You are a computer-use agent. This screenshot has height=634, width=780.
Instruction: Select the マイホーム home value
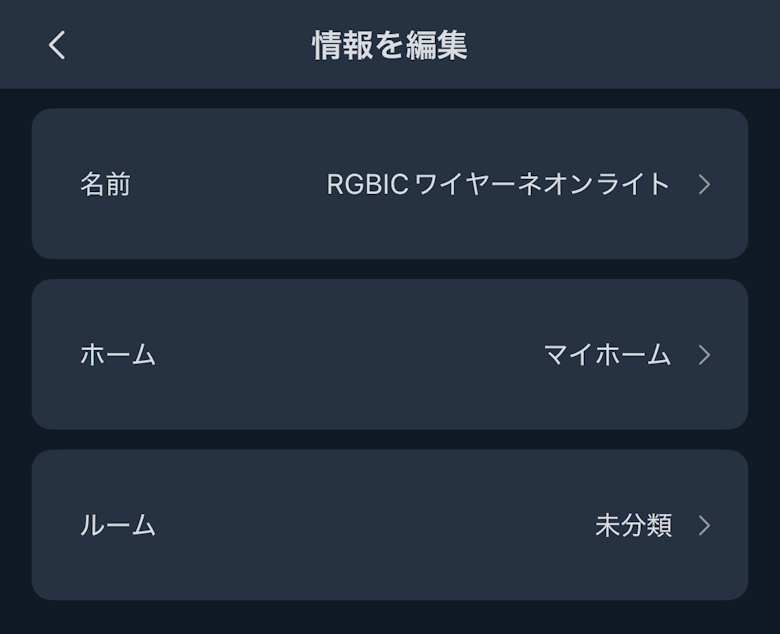(x=607, y=355)
